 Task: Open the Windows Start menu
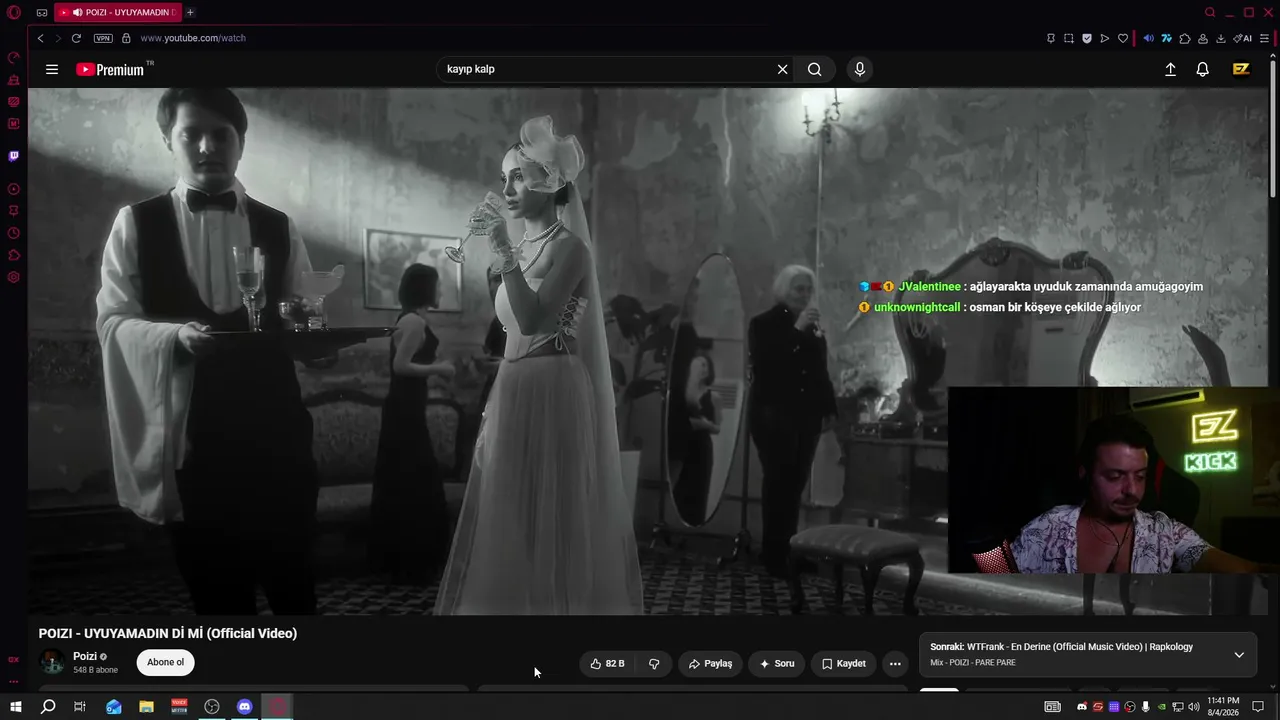tap(15, 707)
